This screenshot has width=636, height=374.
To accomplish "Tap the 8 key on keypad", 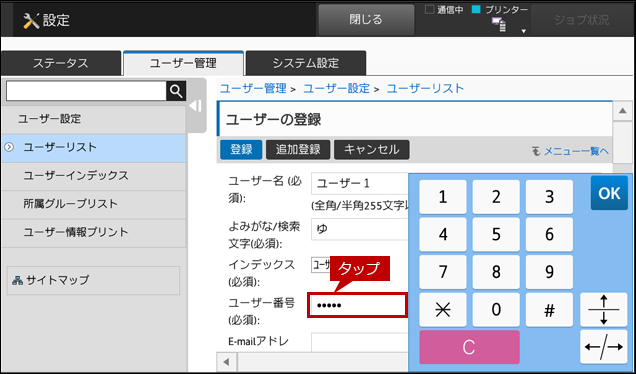I will (x=496, y=272).
